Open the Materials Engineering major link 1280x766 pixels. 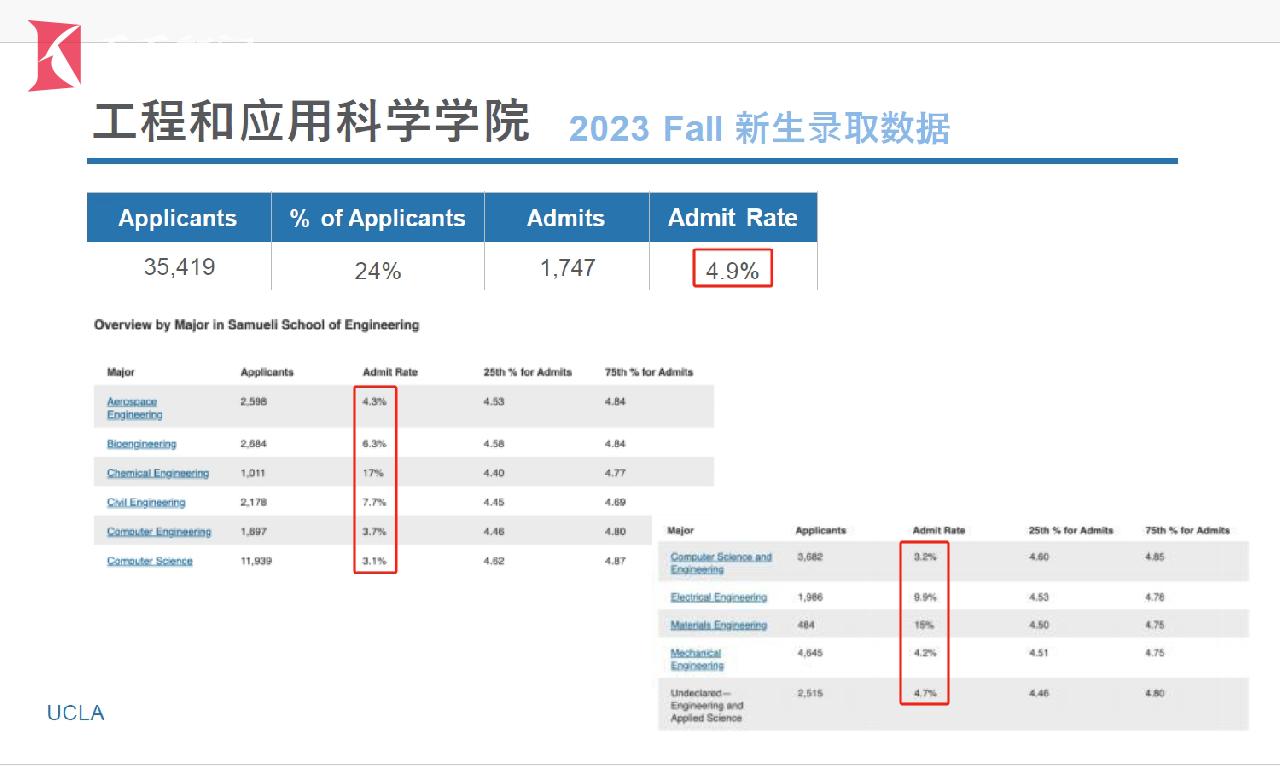tap(718, 625)
